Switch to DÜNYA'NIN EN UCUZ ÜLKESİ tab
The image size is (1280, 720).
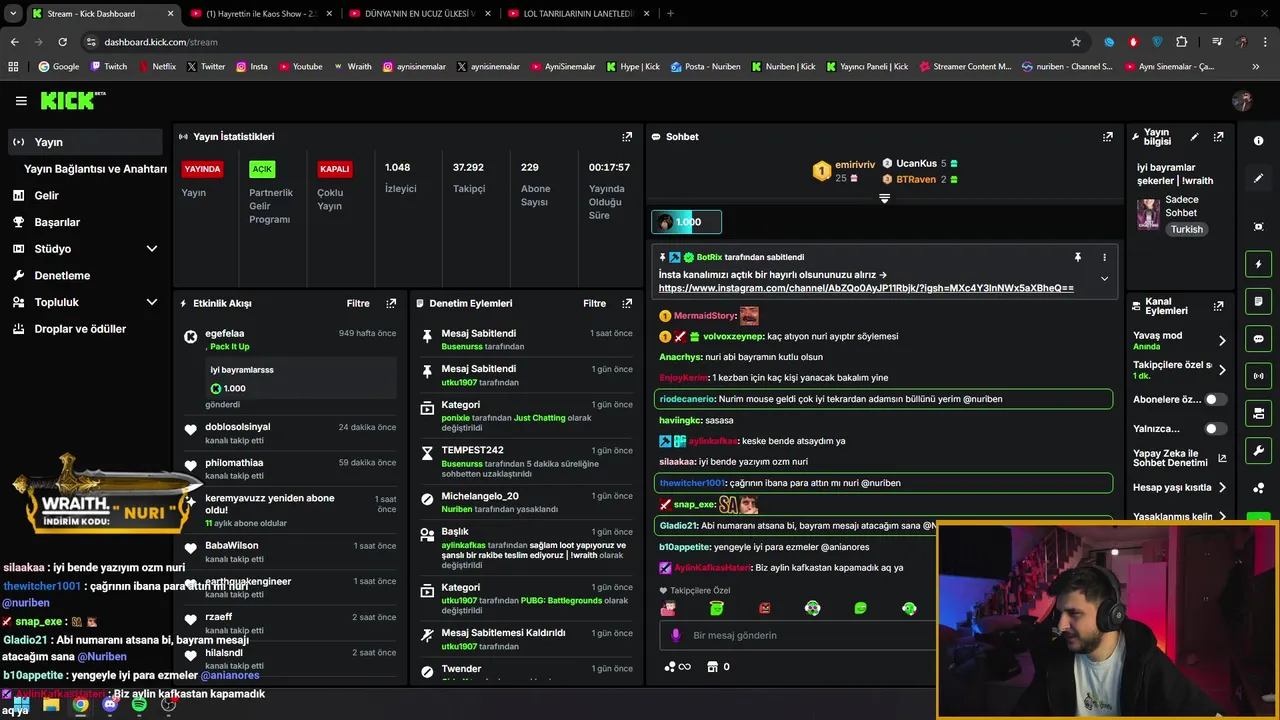(x=418, y=14)
